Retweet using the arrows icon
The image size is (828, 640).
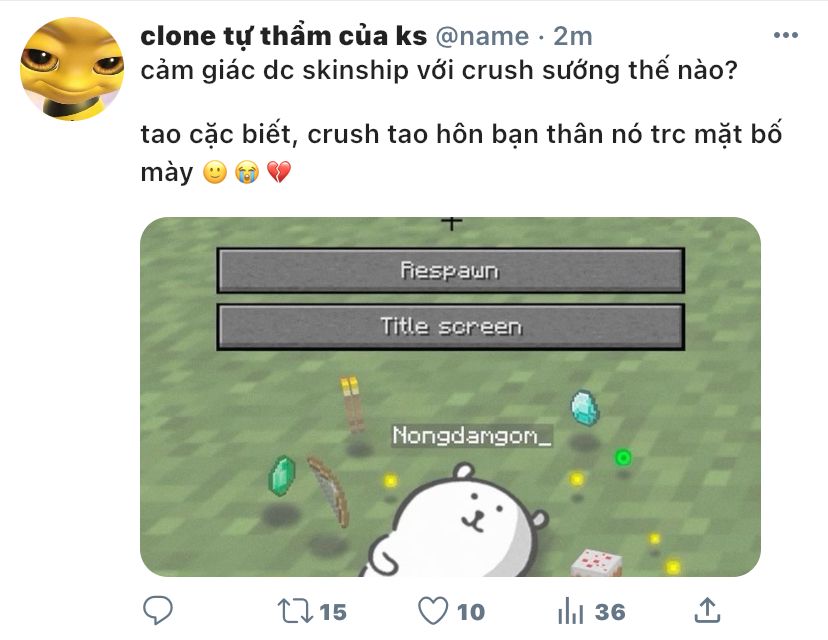(295, 611)
